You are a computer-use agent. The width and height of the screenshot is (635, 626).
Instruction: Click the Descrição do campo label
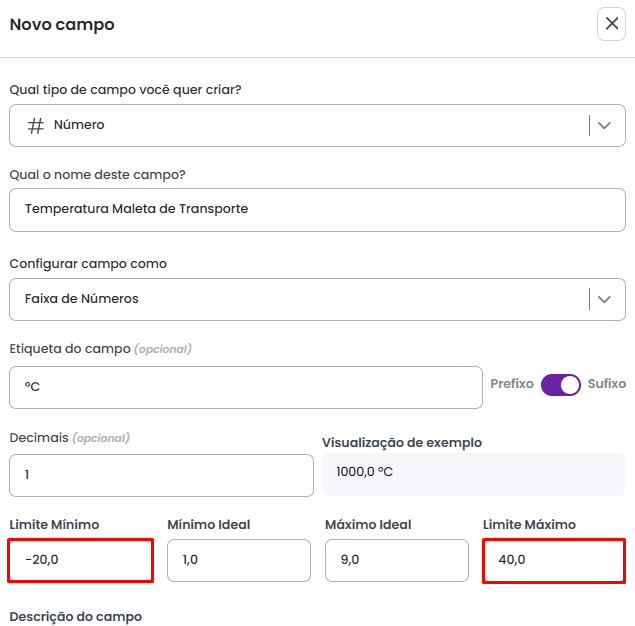(75, 616)
